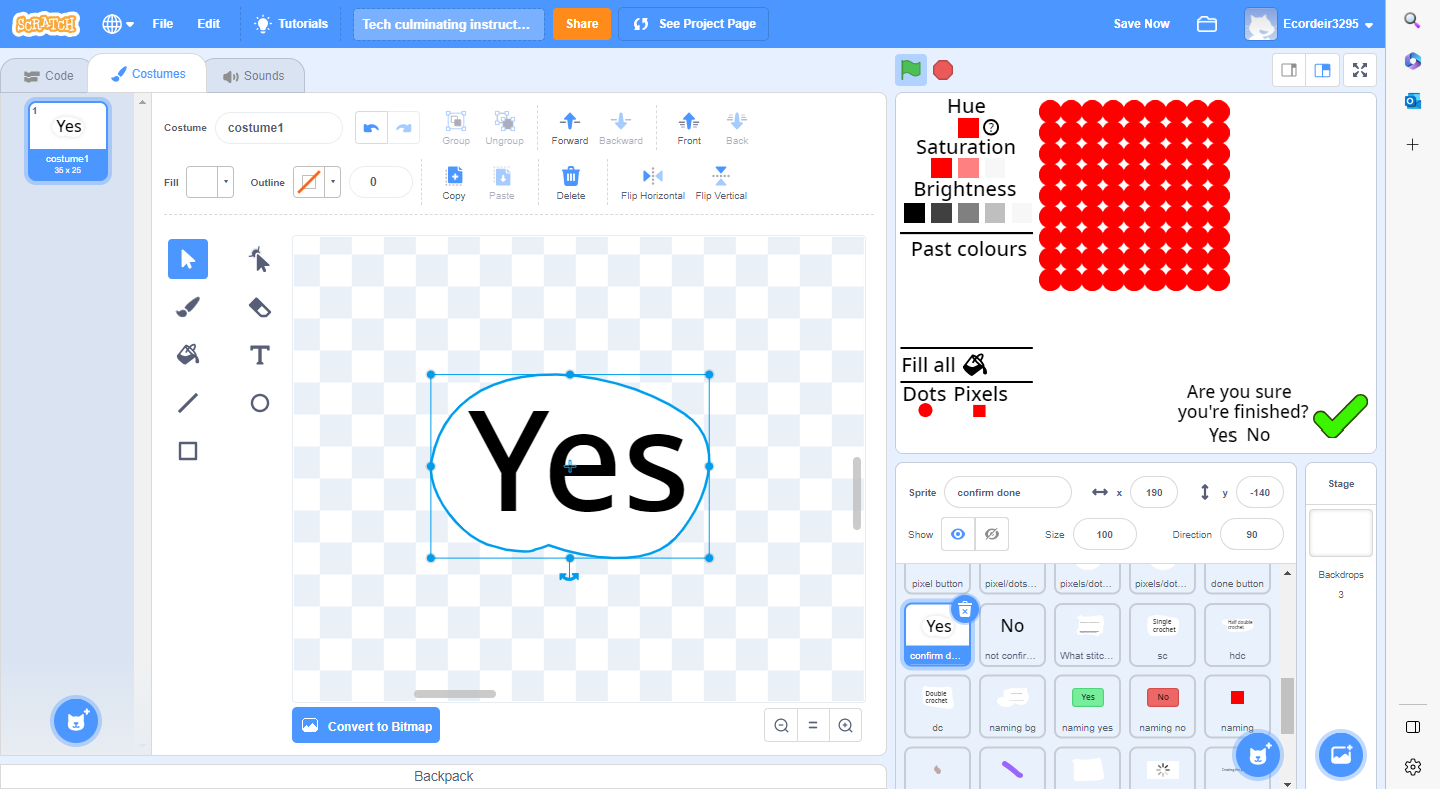Open the language globe dropdown
The height and width of the screenshot is (789, 1440).
pyautogui.click(x=114, y=23)
